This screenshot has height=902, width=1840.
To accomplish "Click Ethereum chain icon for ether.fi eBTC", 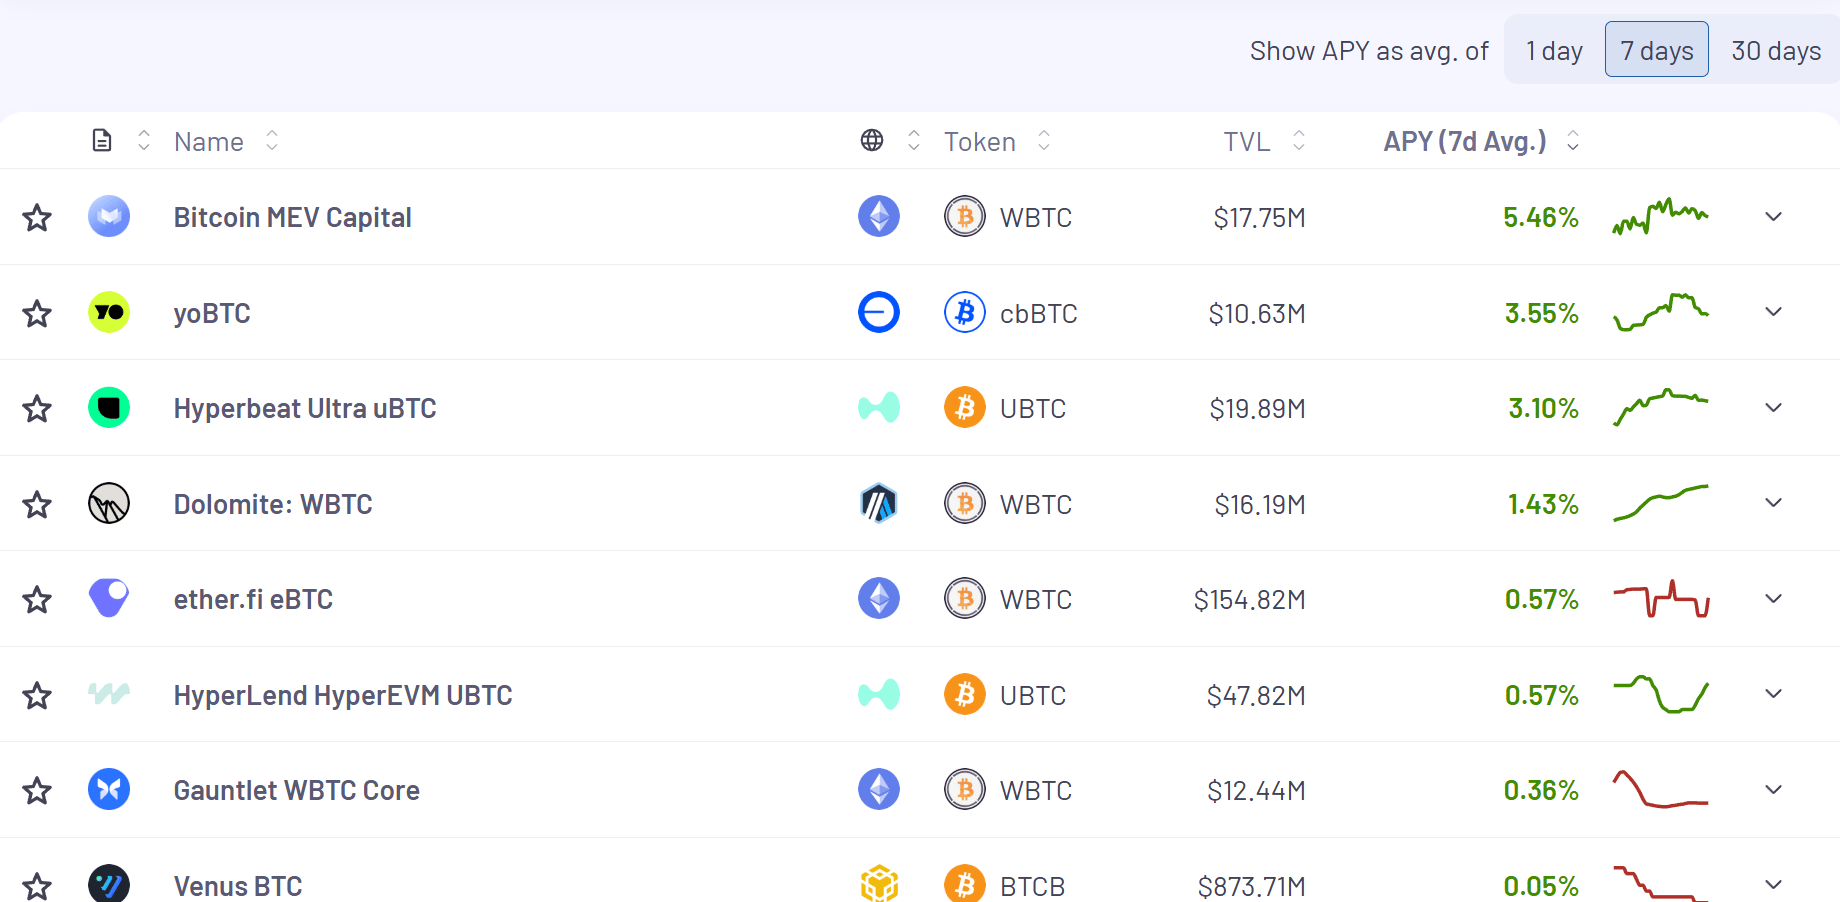I will [x=879, y=598].
